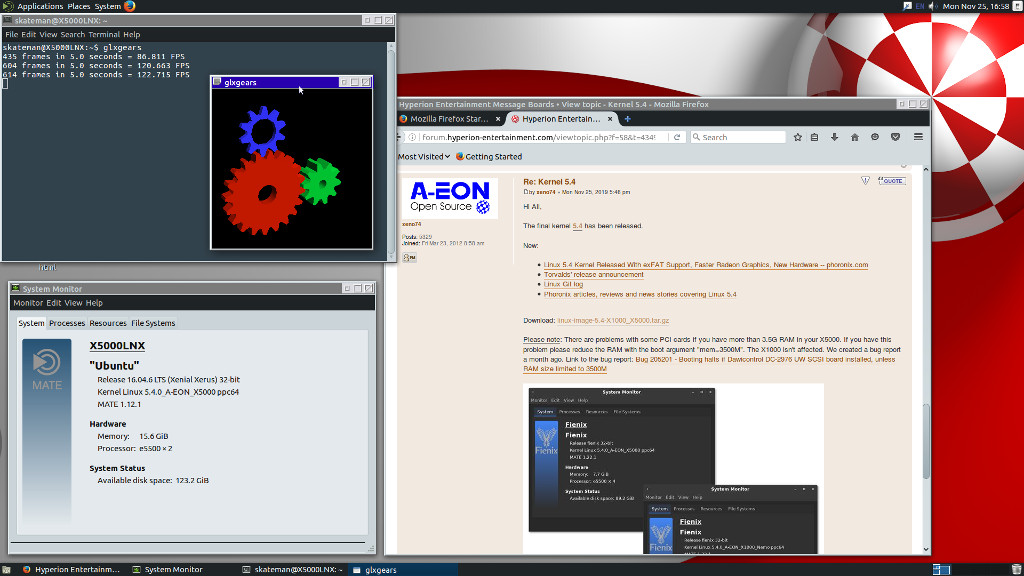Open the terminal's View menu
The image size is (1024, 576).
pyautogui.click(x=48, y=35)
